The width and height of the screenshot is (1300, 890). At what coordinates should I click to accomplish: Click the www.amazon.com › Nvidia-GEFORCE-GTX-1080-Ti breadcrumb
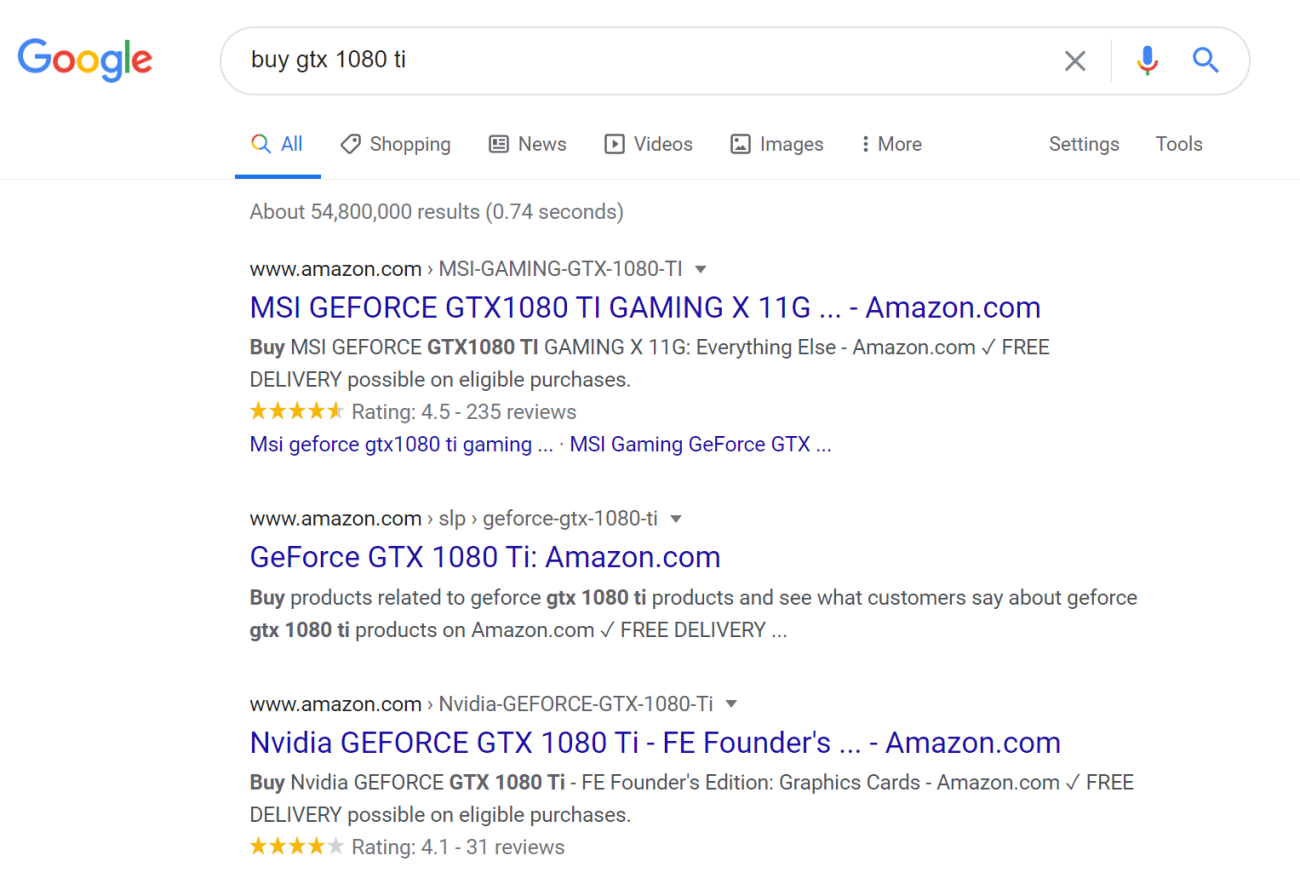[481, 704]
